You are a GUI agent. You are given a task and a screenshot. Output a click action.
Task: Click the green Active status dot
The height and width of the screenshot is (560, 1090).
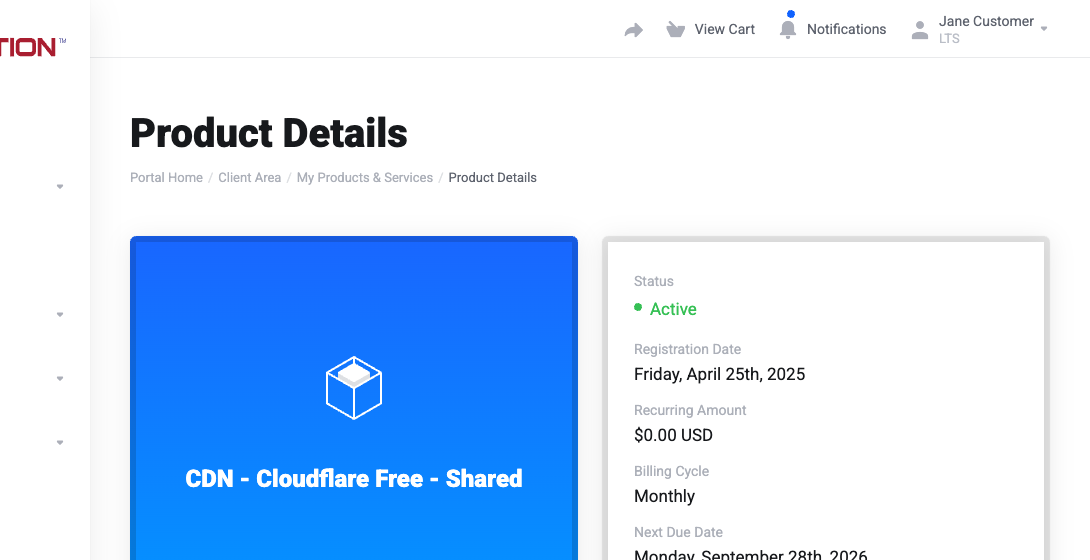(x=638, y=307)
